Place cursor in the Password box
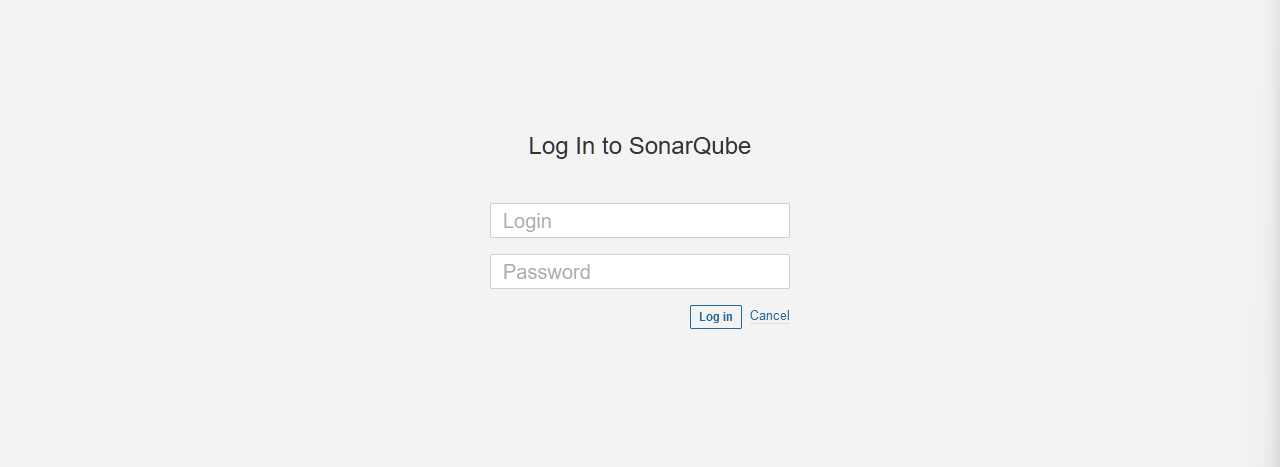 (x=640, y=272)
